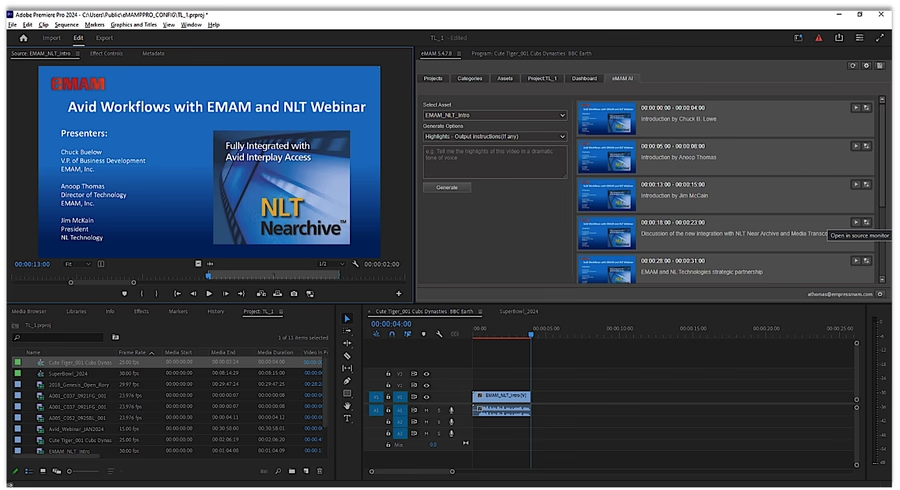Open Generate Options Highlights dropdown

tap(495, 137)
